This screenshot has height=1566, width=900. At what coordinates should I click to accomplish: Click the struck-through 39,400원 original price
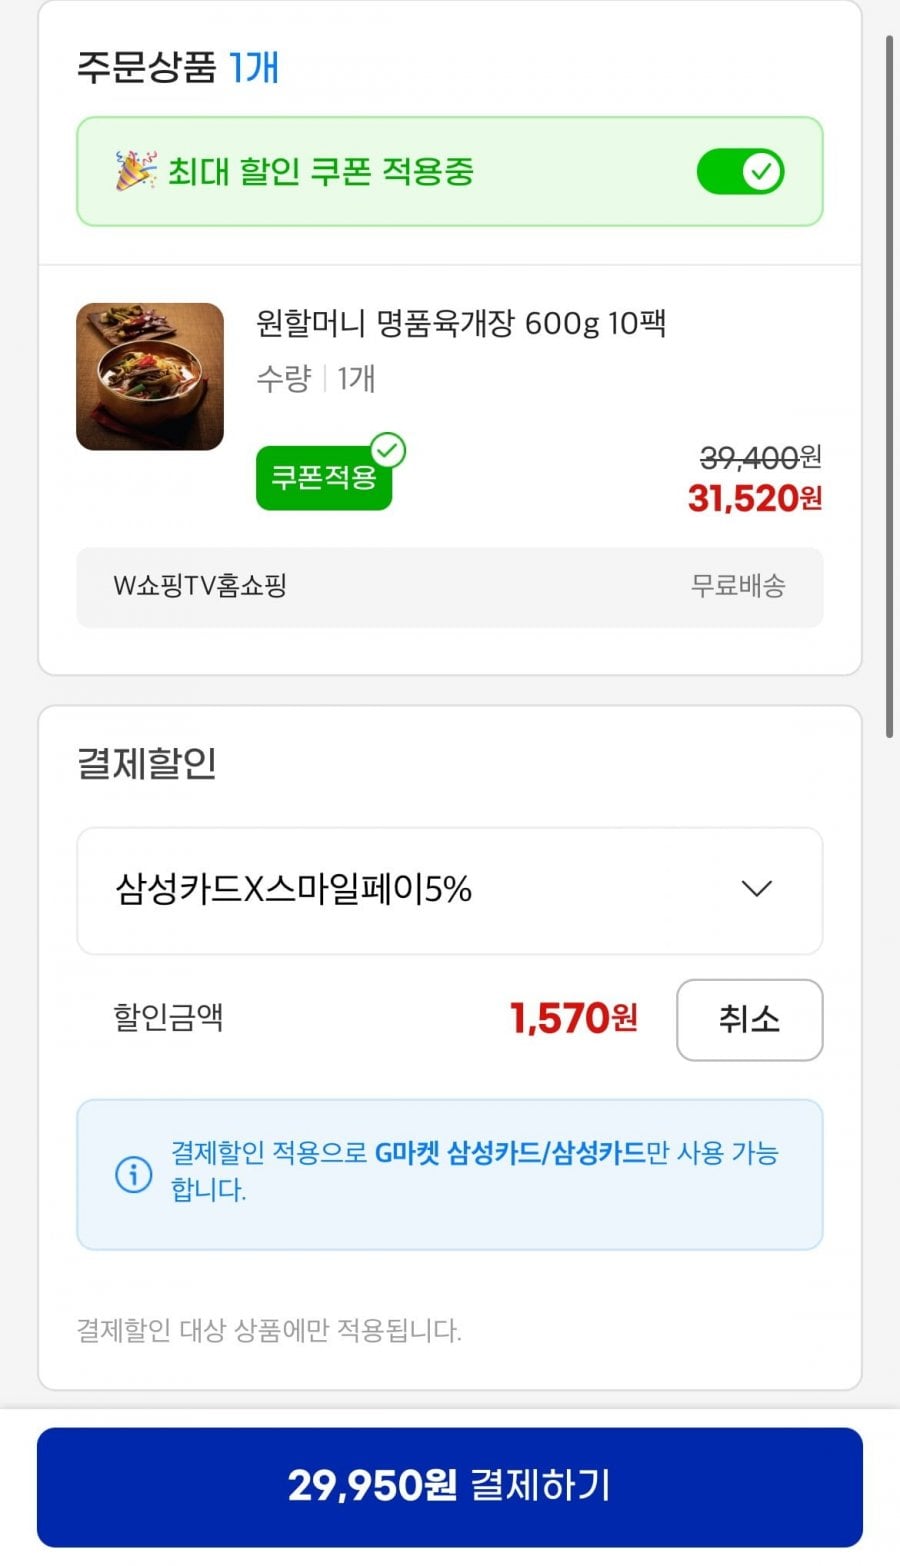760,458
